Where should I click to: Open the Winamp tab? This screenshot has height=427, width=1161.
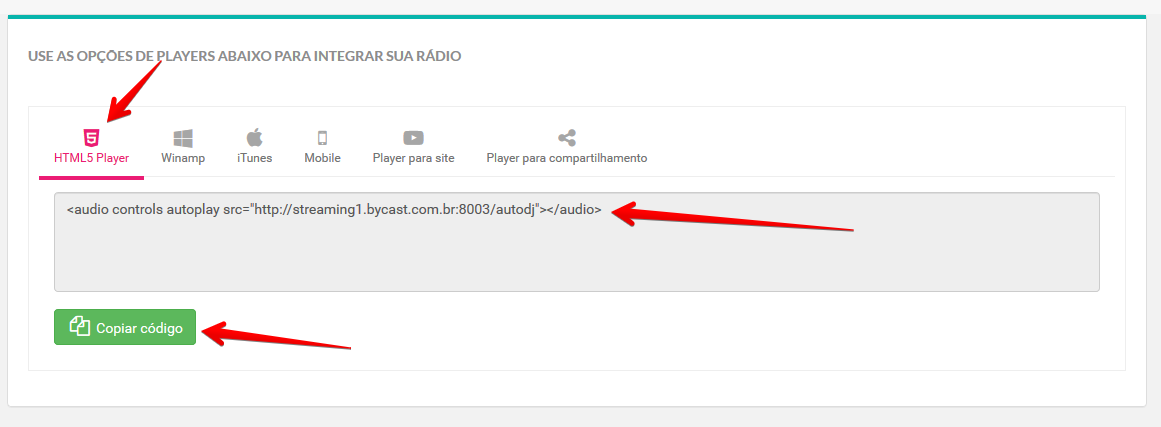[x=183, y=148]
